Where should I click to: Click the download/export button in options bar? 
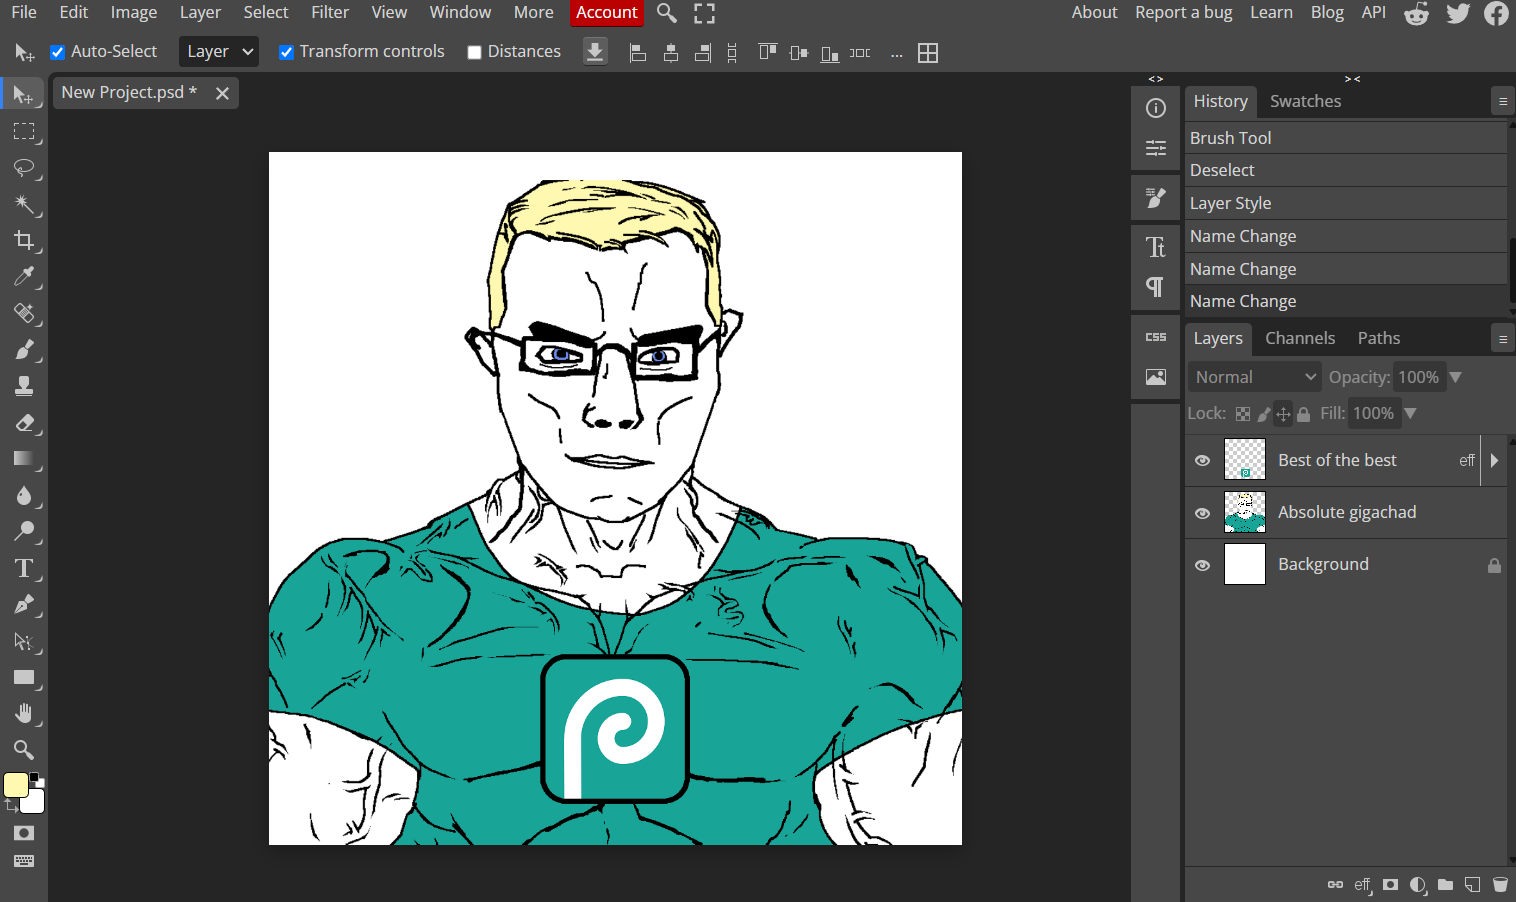pyautogui.click(x=595, y=52)
